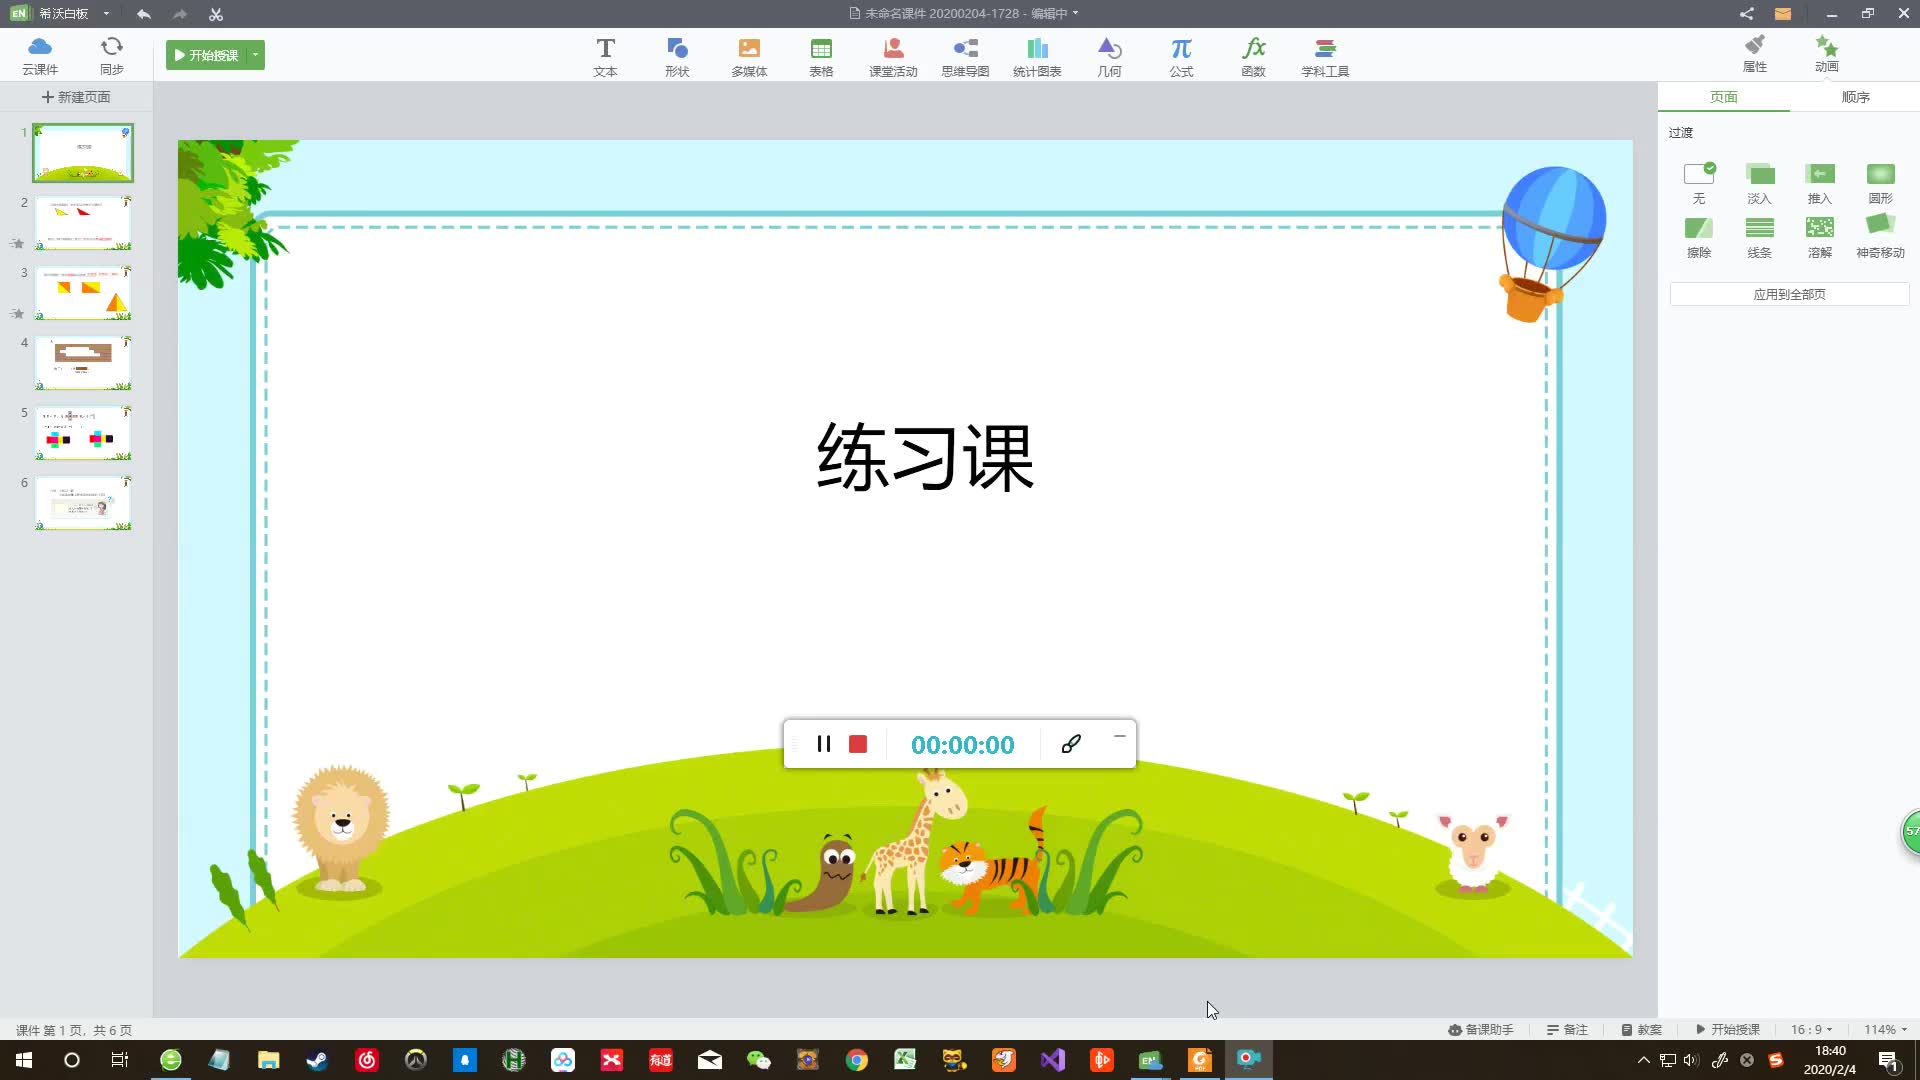1920x1080 pixels.
Task: Open 课堂活动 classroom activities
Action: [893, 57]
